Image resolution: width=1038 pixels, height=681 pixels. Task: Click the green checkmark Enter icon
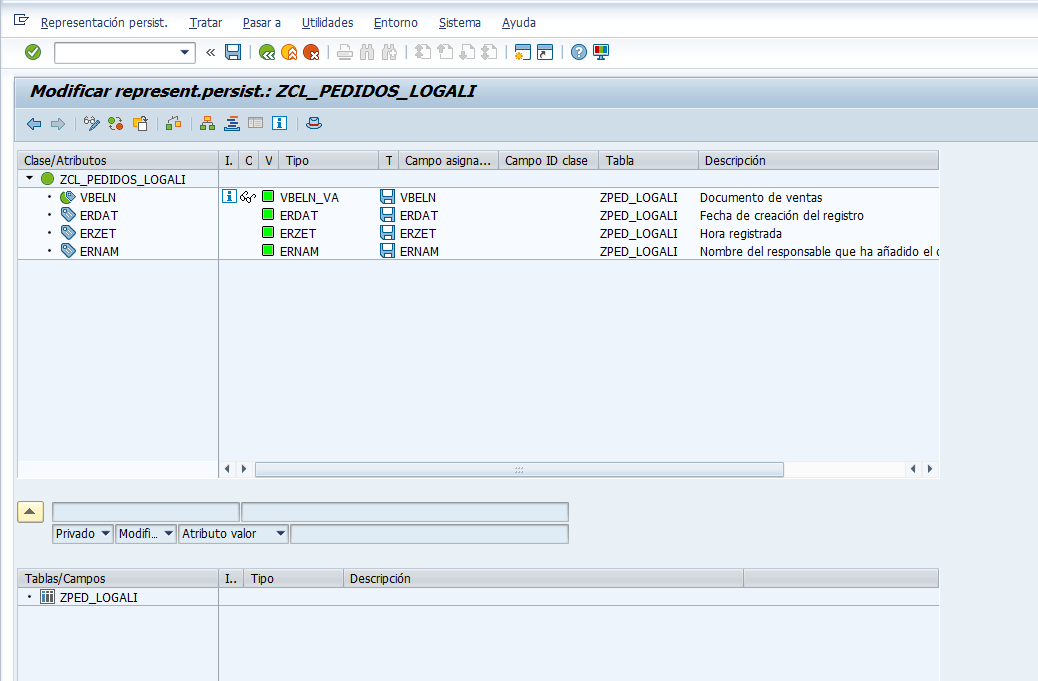tap(32, 52)
